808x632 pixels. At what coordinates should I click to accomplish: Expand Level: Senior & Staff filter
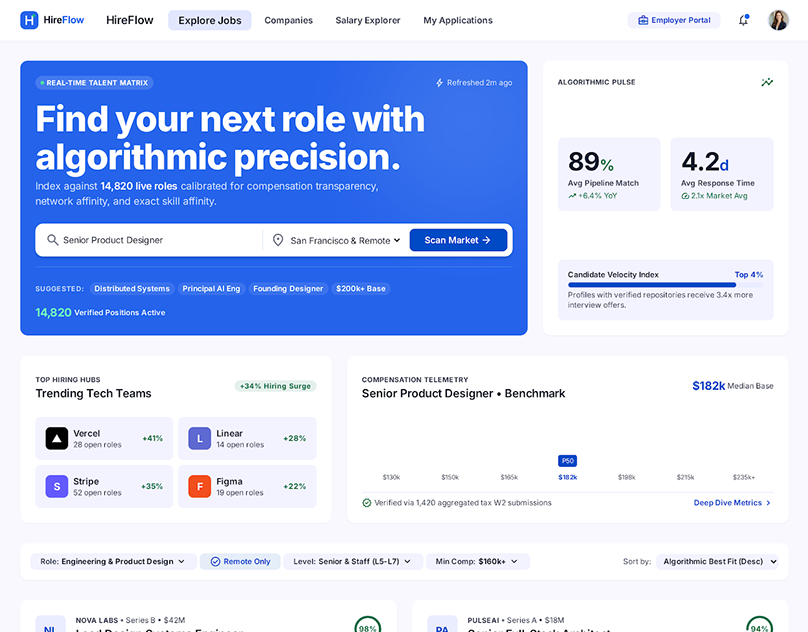click(352, 561)
